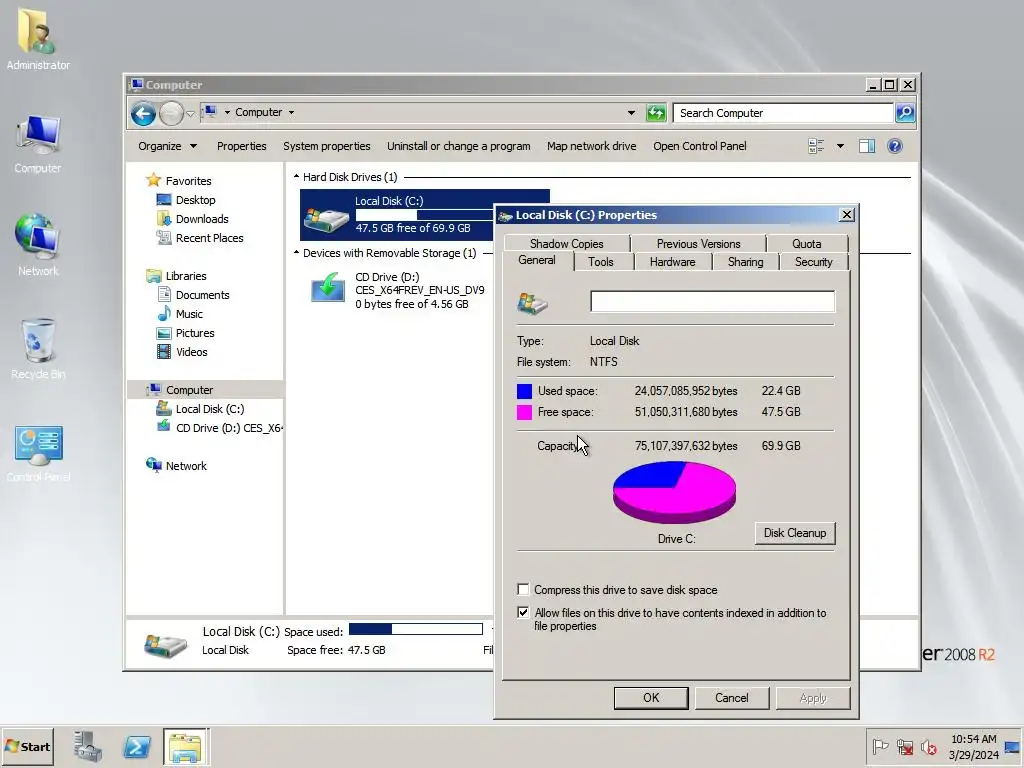Click the drive icon in Properties General tab
This screenshot has height=768, width=1024.
(x=532, y=303)
